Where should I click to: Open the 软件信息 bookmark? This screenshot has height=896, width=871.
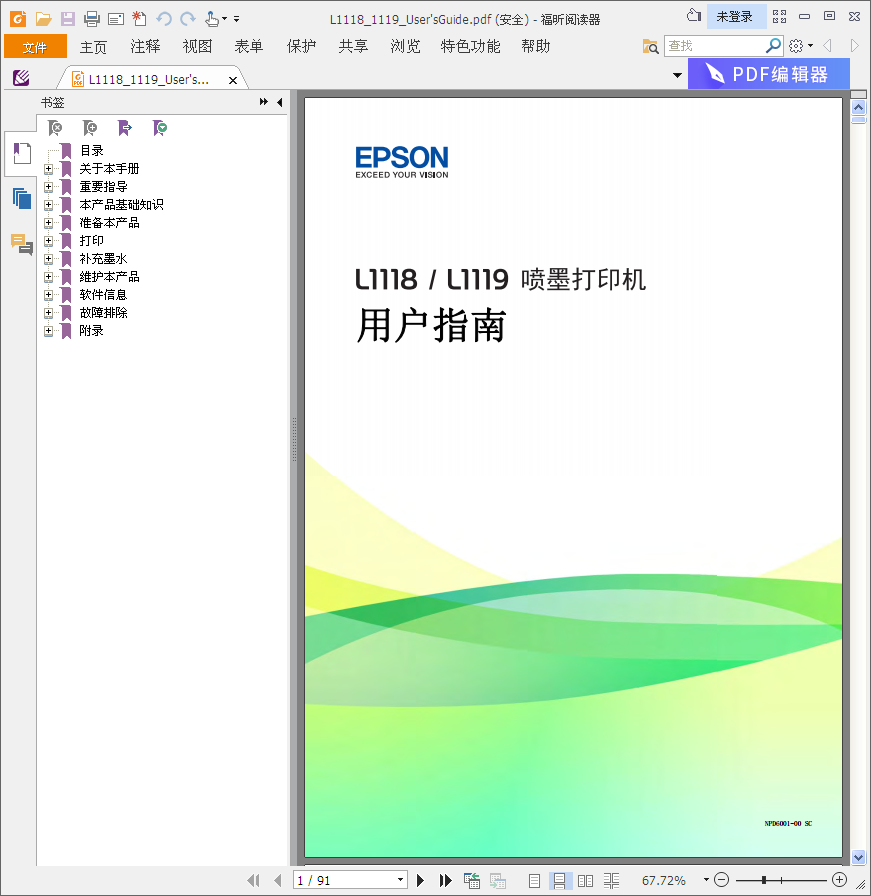(103, 295)
